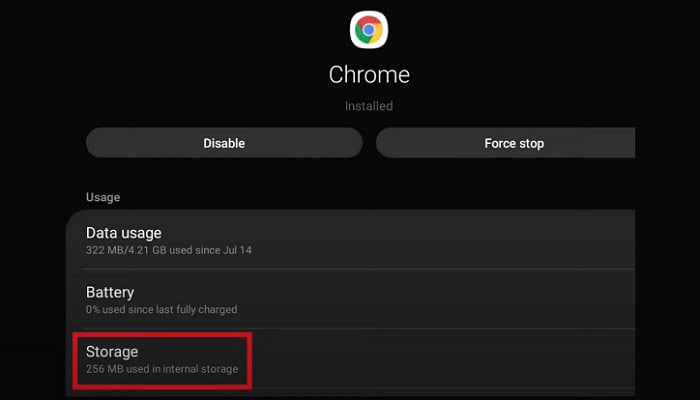The image size is (700, 400).
Task: Click the 322 MB/4.21 GB usage subtitle
Action: [x=168, y=250]
